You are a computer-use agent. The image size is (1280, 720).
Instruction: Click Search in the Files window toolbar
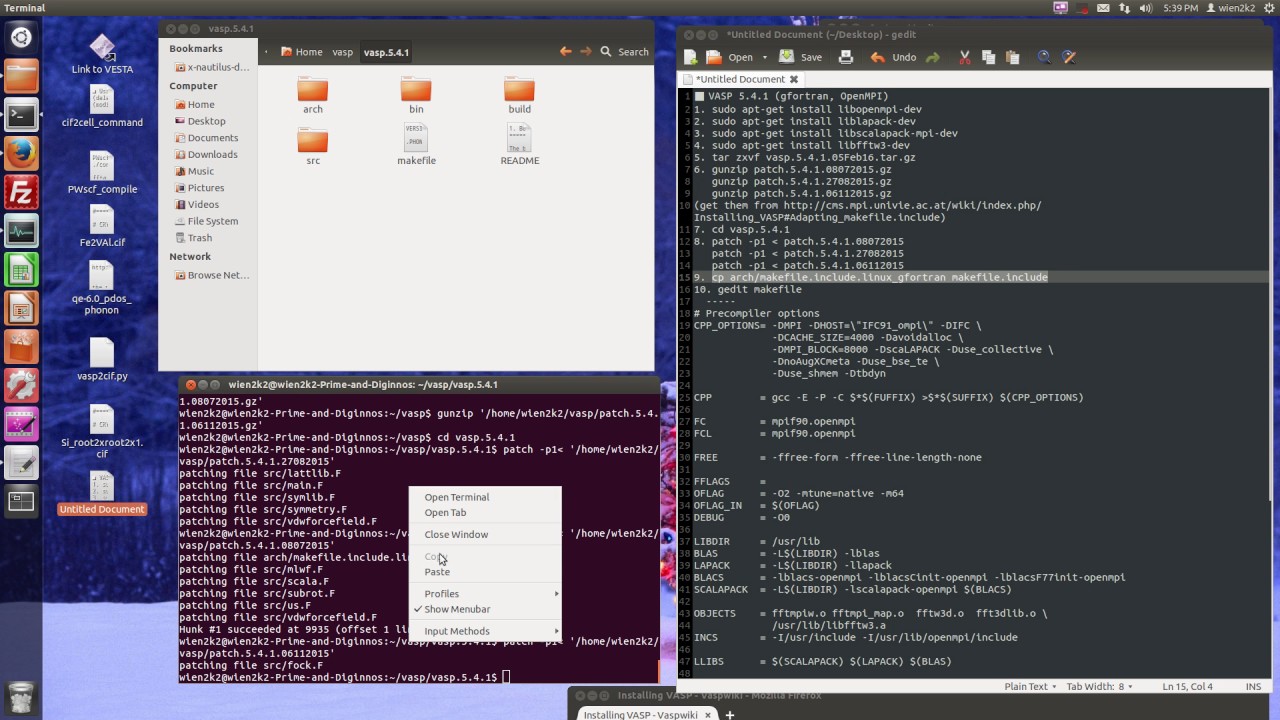(x=625, y=52)
